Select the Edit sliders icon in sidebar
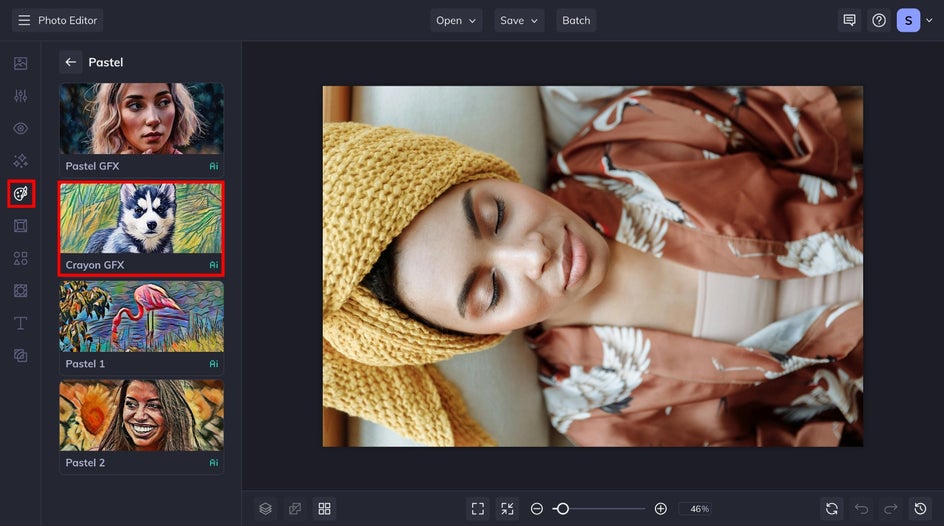The height and width of the screenshot is (526, 944). click(20, 96)
